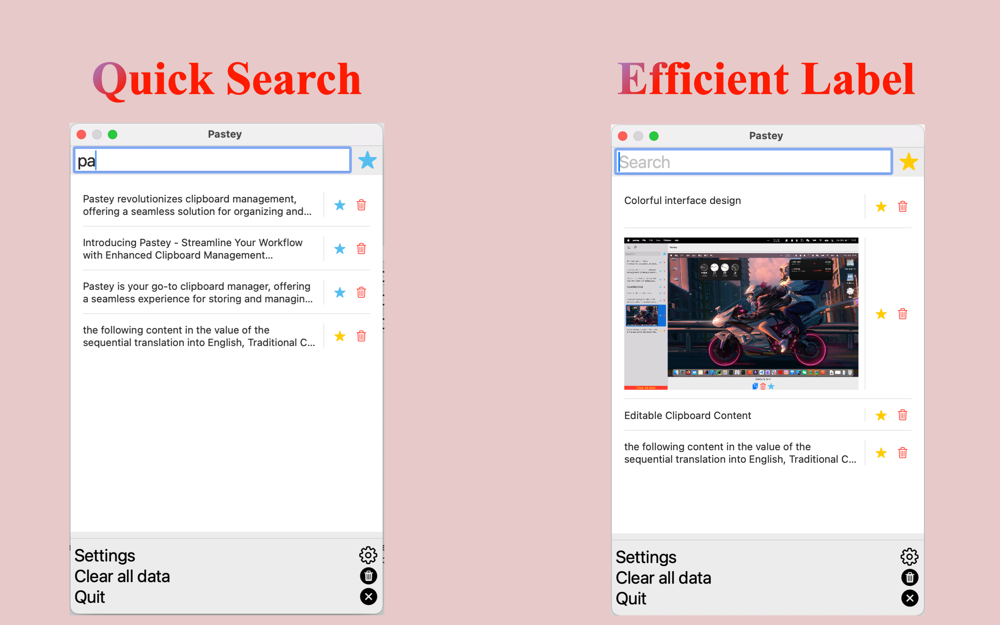Select the 'Editable Clipboard Content' text
Screen dimensions: 1000x625
click(688, 415)
